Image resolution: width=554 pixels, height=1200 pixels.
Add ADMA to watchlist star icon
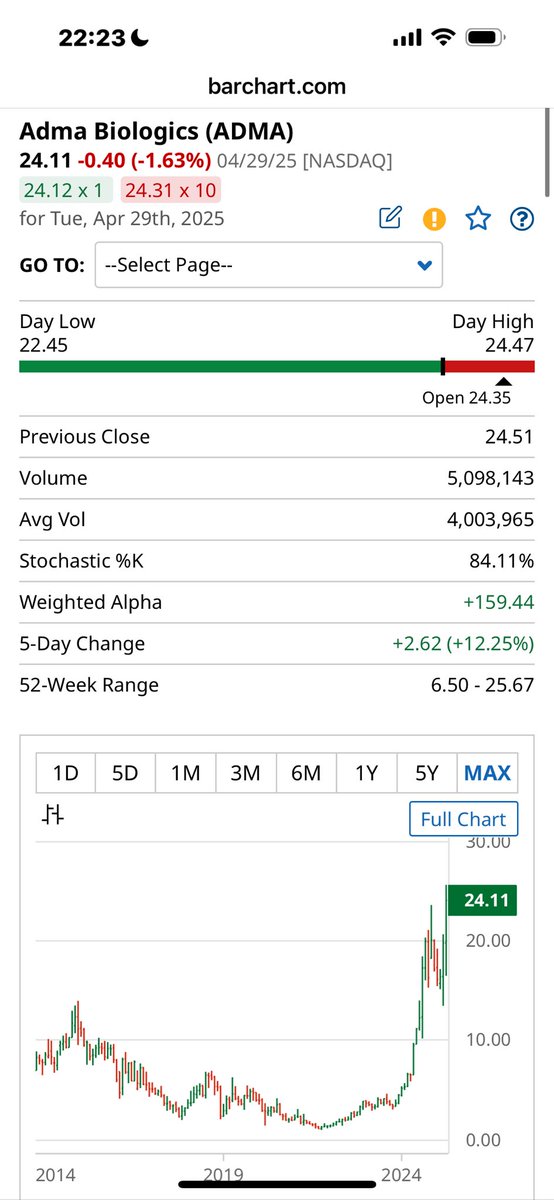click(478, 218)
